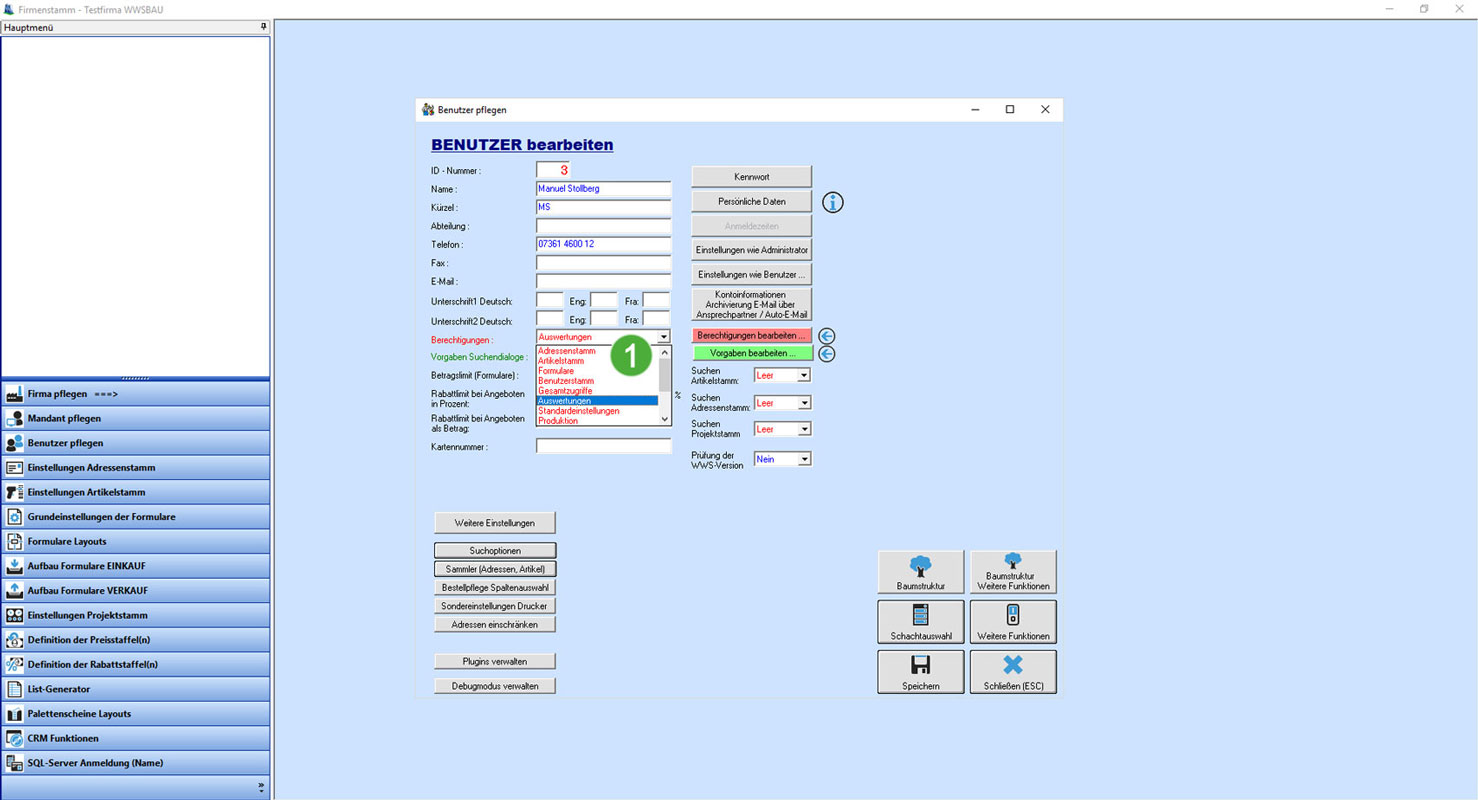Viewport: 1478px width, 800px height.
Task: Open Persönliche Daten
Action: (752, 201)
